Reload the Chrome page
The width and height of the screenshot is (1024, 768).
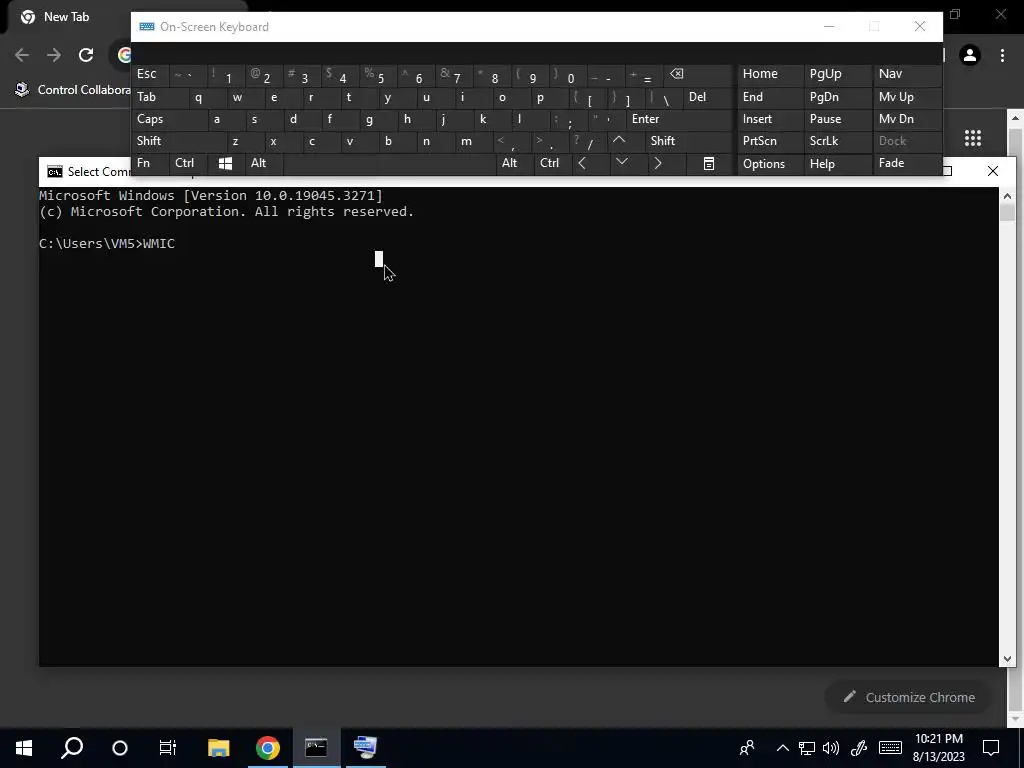click(x=86, y=55)
